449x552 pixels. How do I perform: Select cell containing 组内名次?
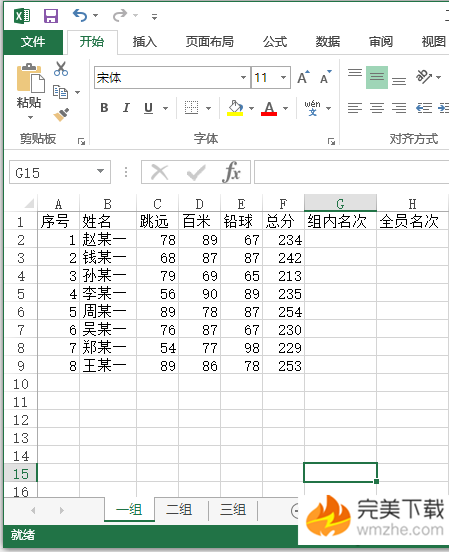[340, 222]
